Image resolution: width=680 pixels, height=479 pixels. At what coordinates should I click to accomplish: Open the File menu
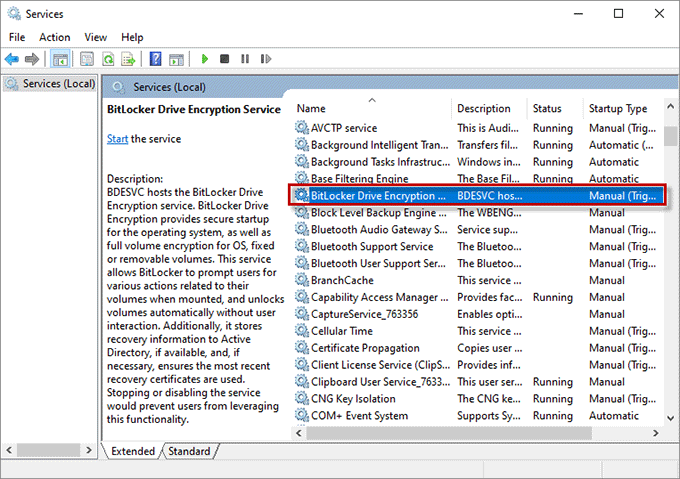17,37
